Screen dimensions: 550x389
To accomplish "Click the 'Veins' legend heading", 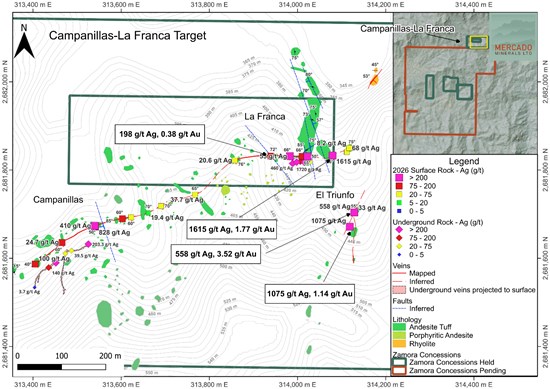I will click(401, 266).
